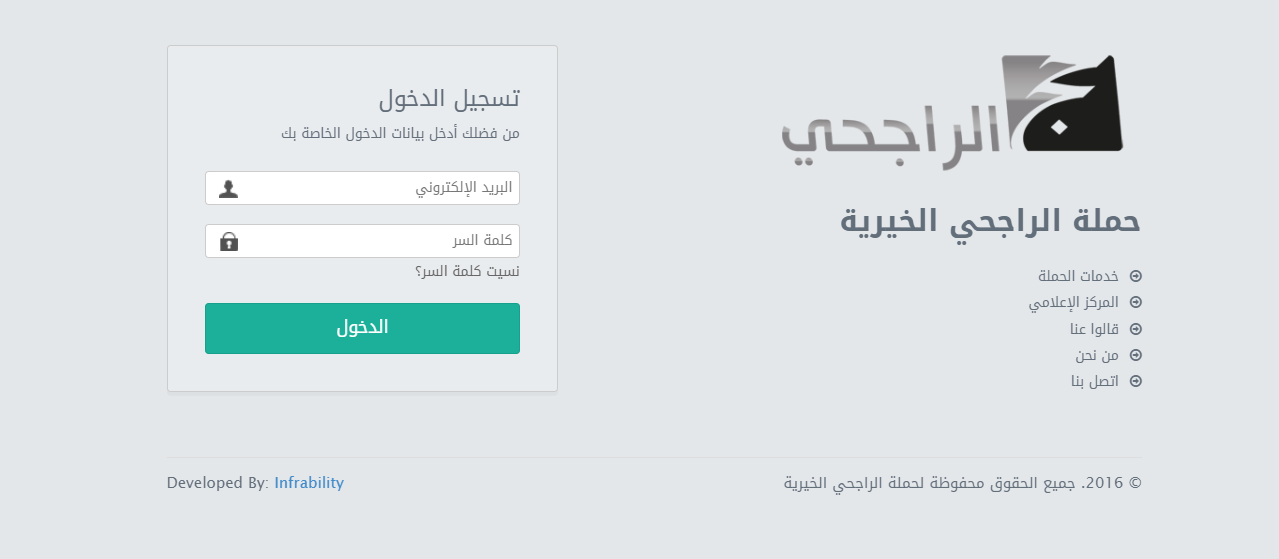Click the padlock icon in password field
1279x559 pixels.
[x=229, y=242]
